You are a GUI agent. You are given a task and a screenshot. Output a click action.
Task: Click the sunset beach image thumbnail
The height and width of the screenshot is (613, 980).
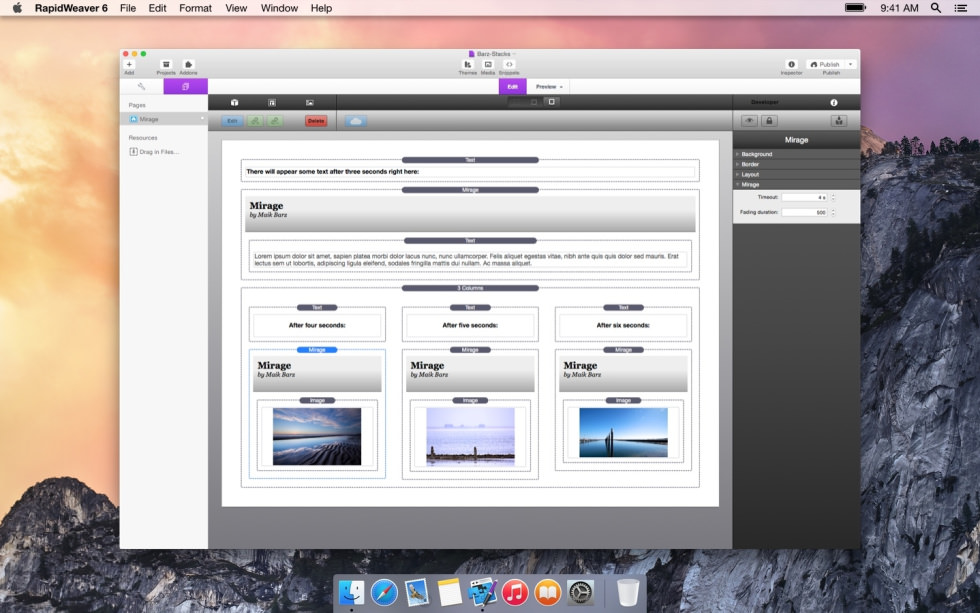point(317,436)
